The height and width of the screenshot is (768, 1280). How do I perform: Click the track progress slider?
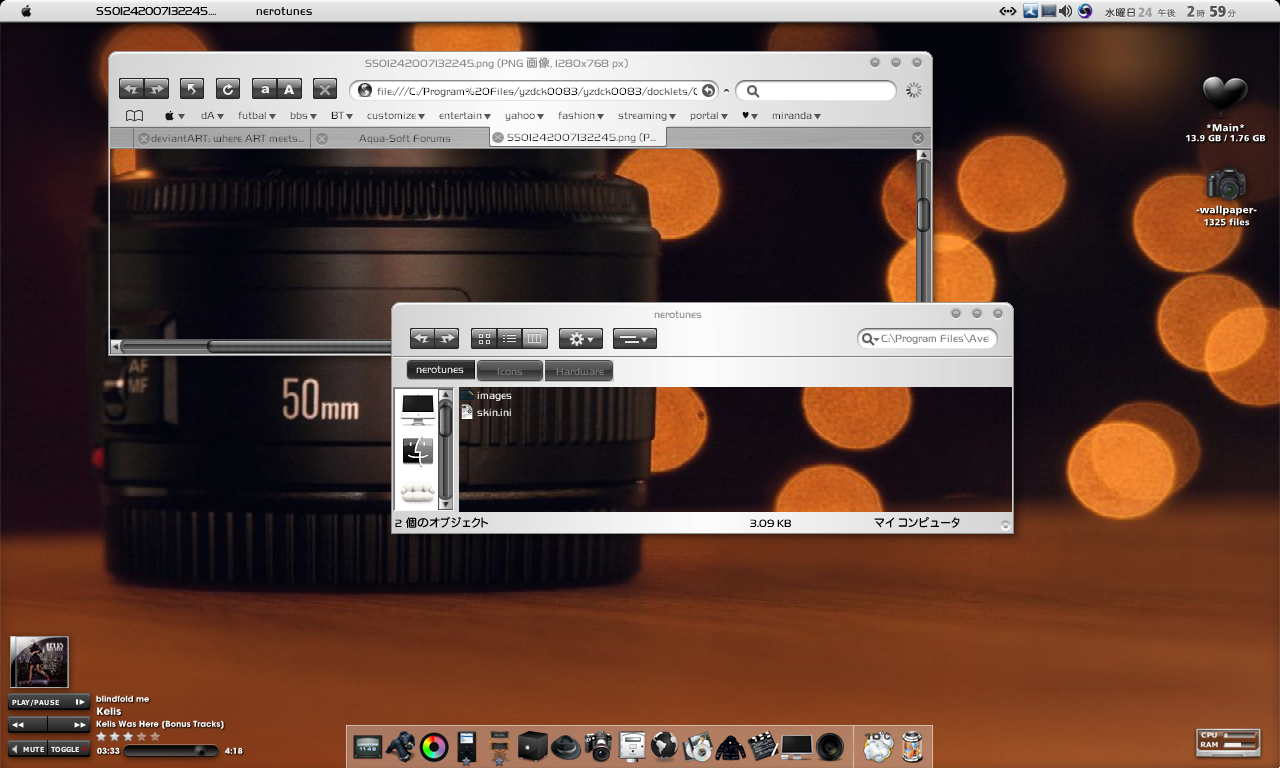click(172, 750)
